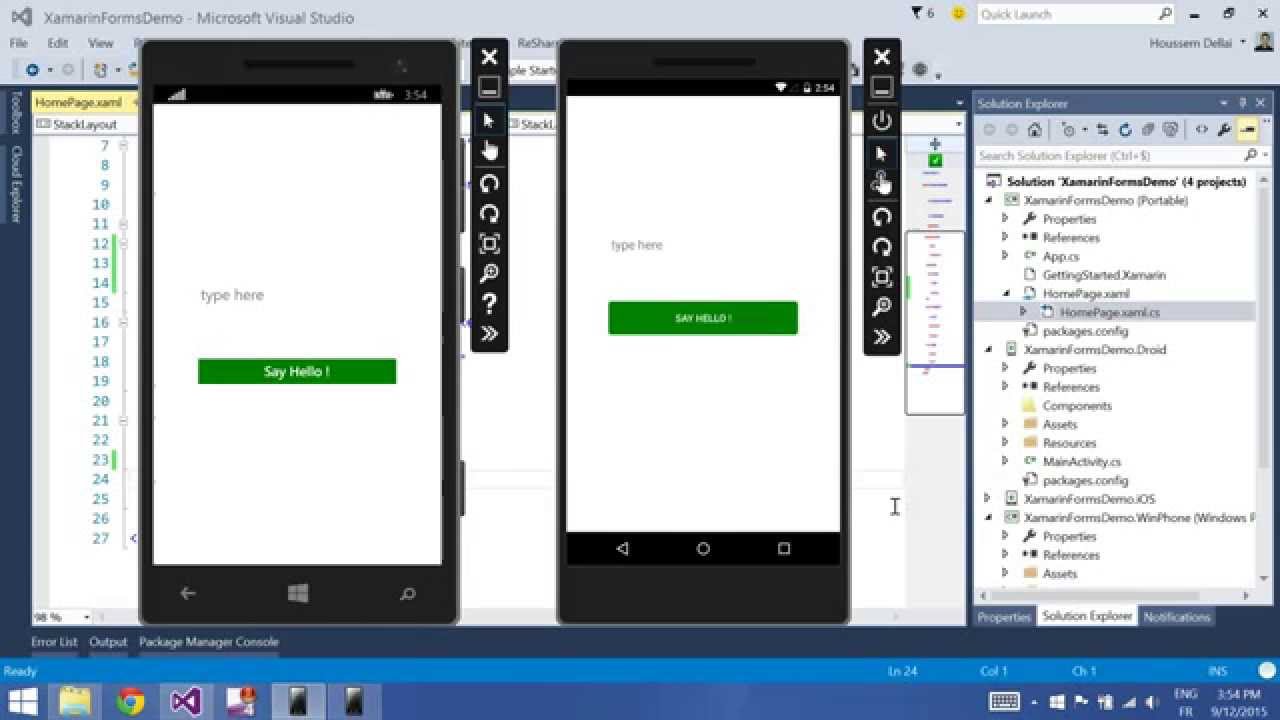Tap SAY HELLO button in Android emulator
Viewport: 1280px width, 720px height.
[x=703, y=318]
